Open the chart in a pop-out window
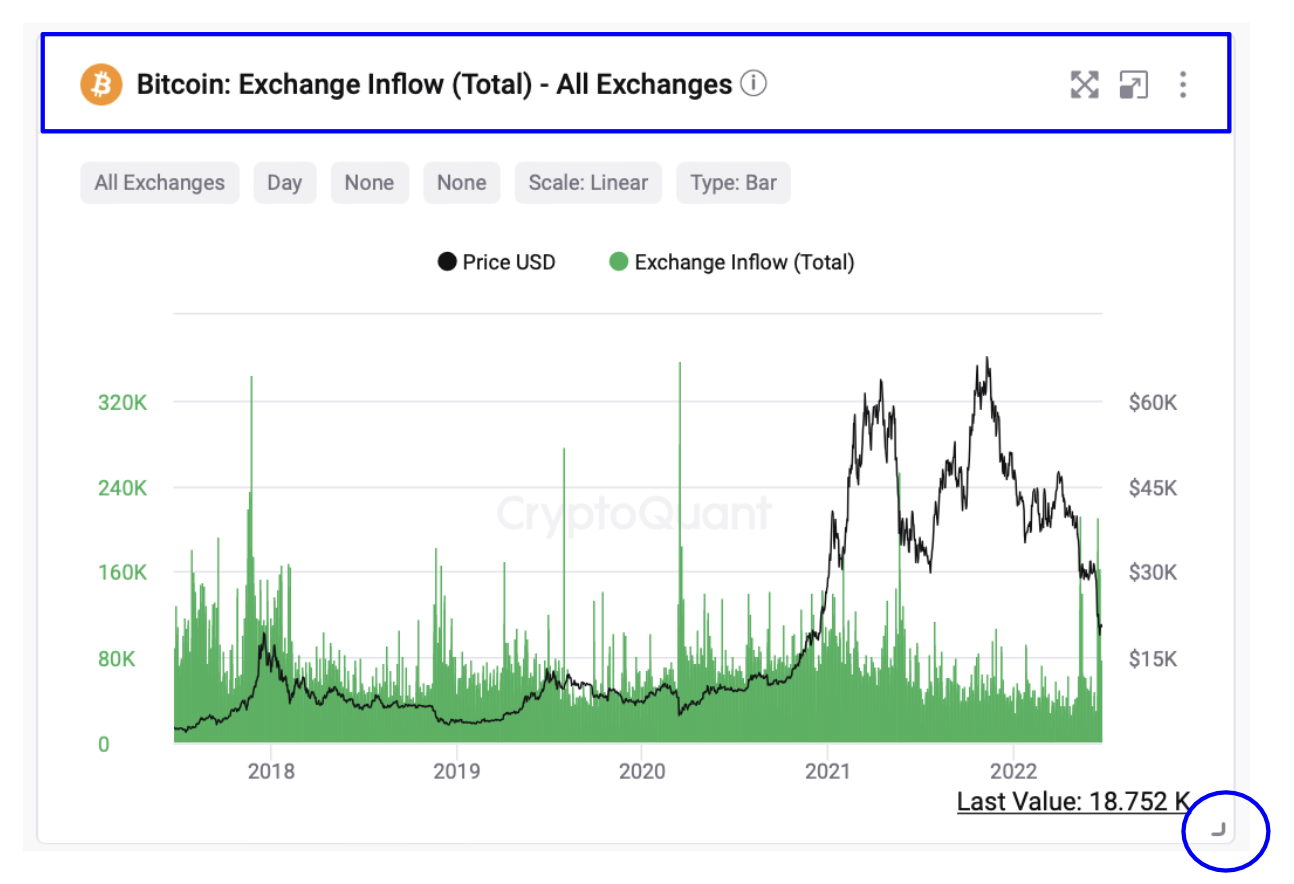Screen dimensions: 1294x884 1133,85
